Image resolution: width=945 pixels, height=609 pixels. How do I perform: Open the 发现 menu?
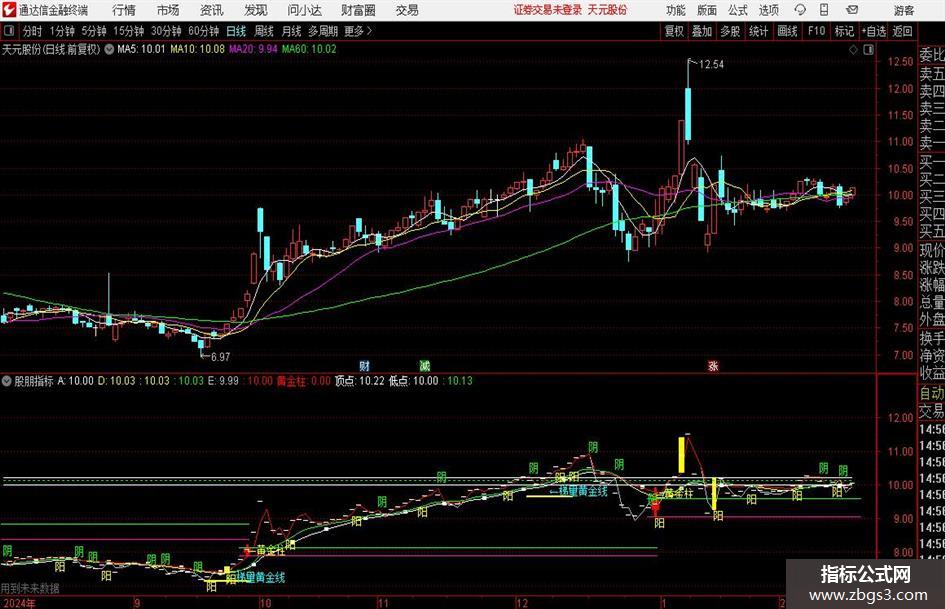256,10
